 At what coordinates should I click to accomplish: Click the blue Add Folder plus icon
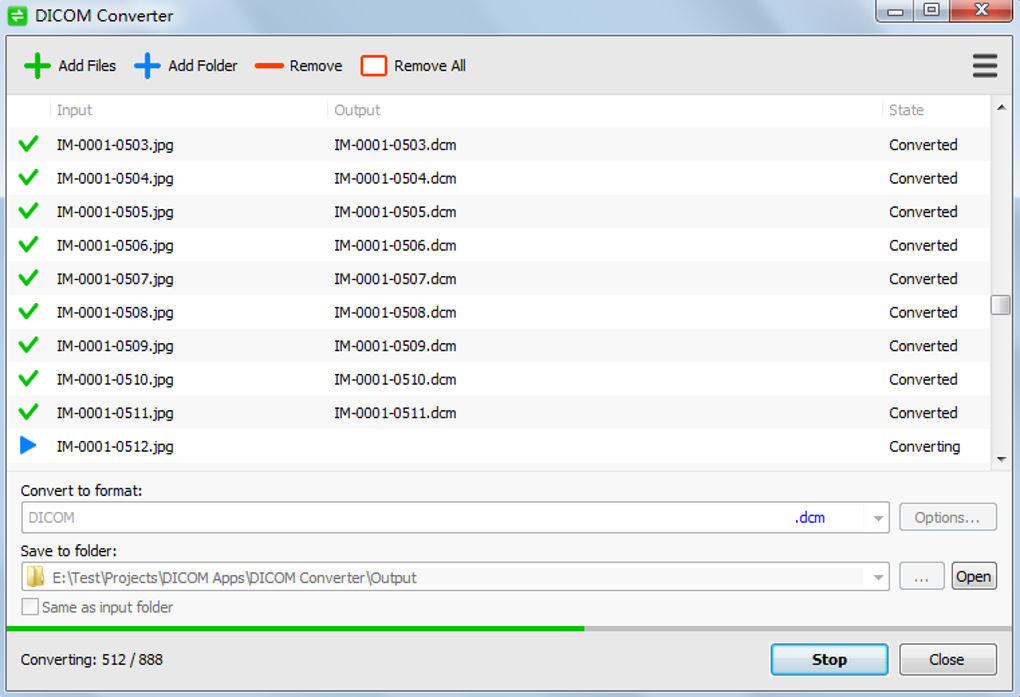point(147,66)
